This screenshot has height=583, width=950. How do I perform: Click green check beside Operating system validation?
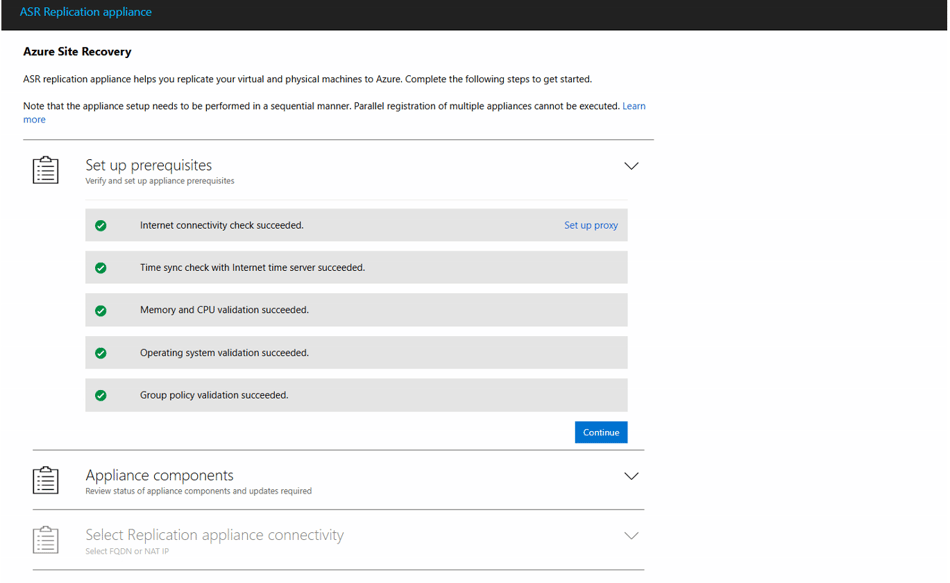(x=101, y=353)
